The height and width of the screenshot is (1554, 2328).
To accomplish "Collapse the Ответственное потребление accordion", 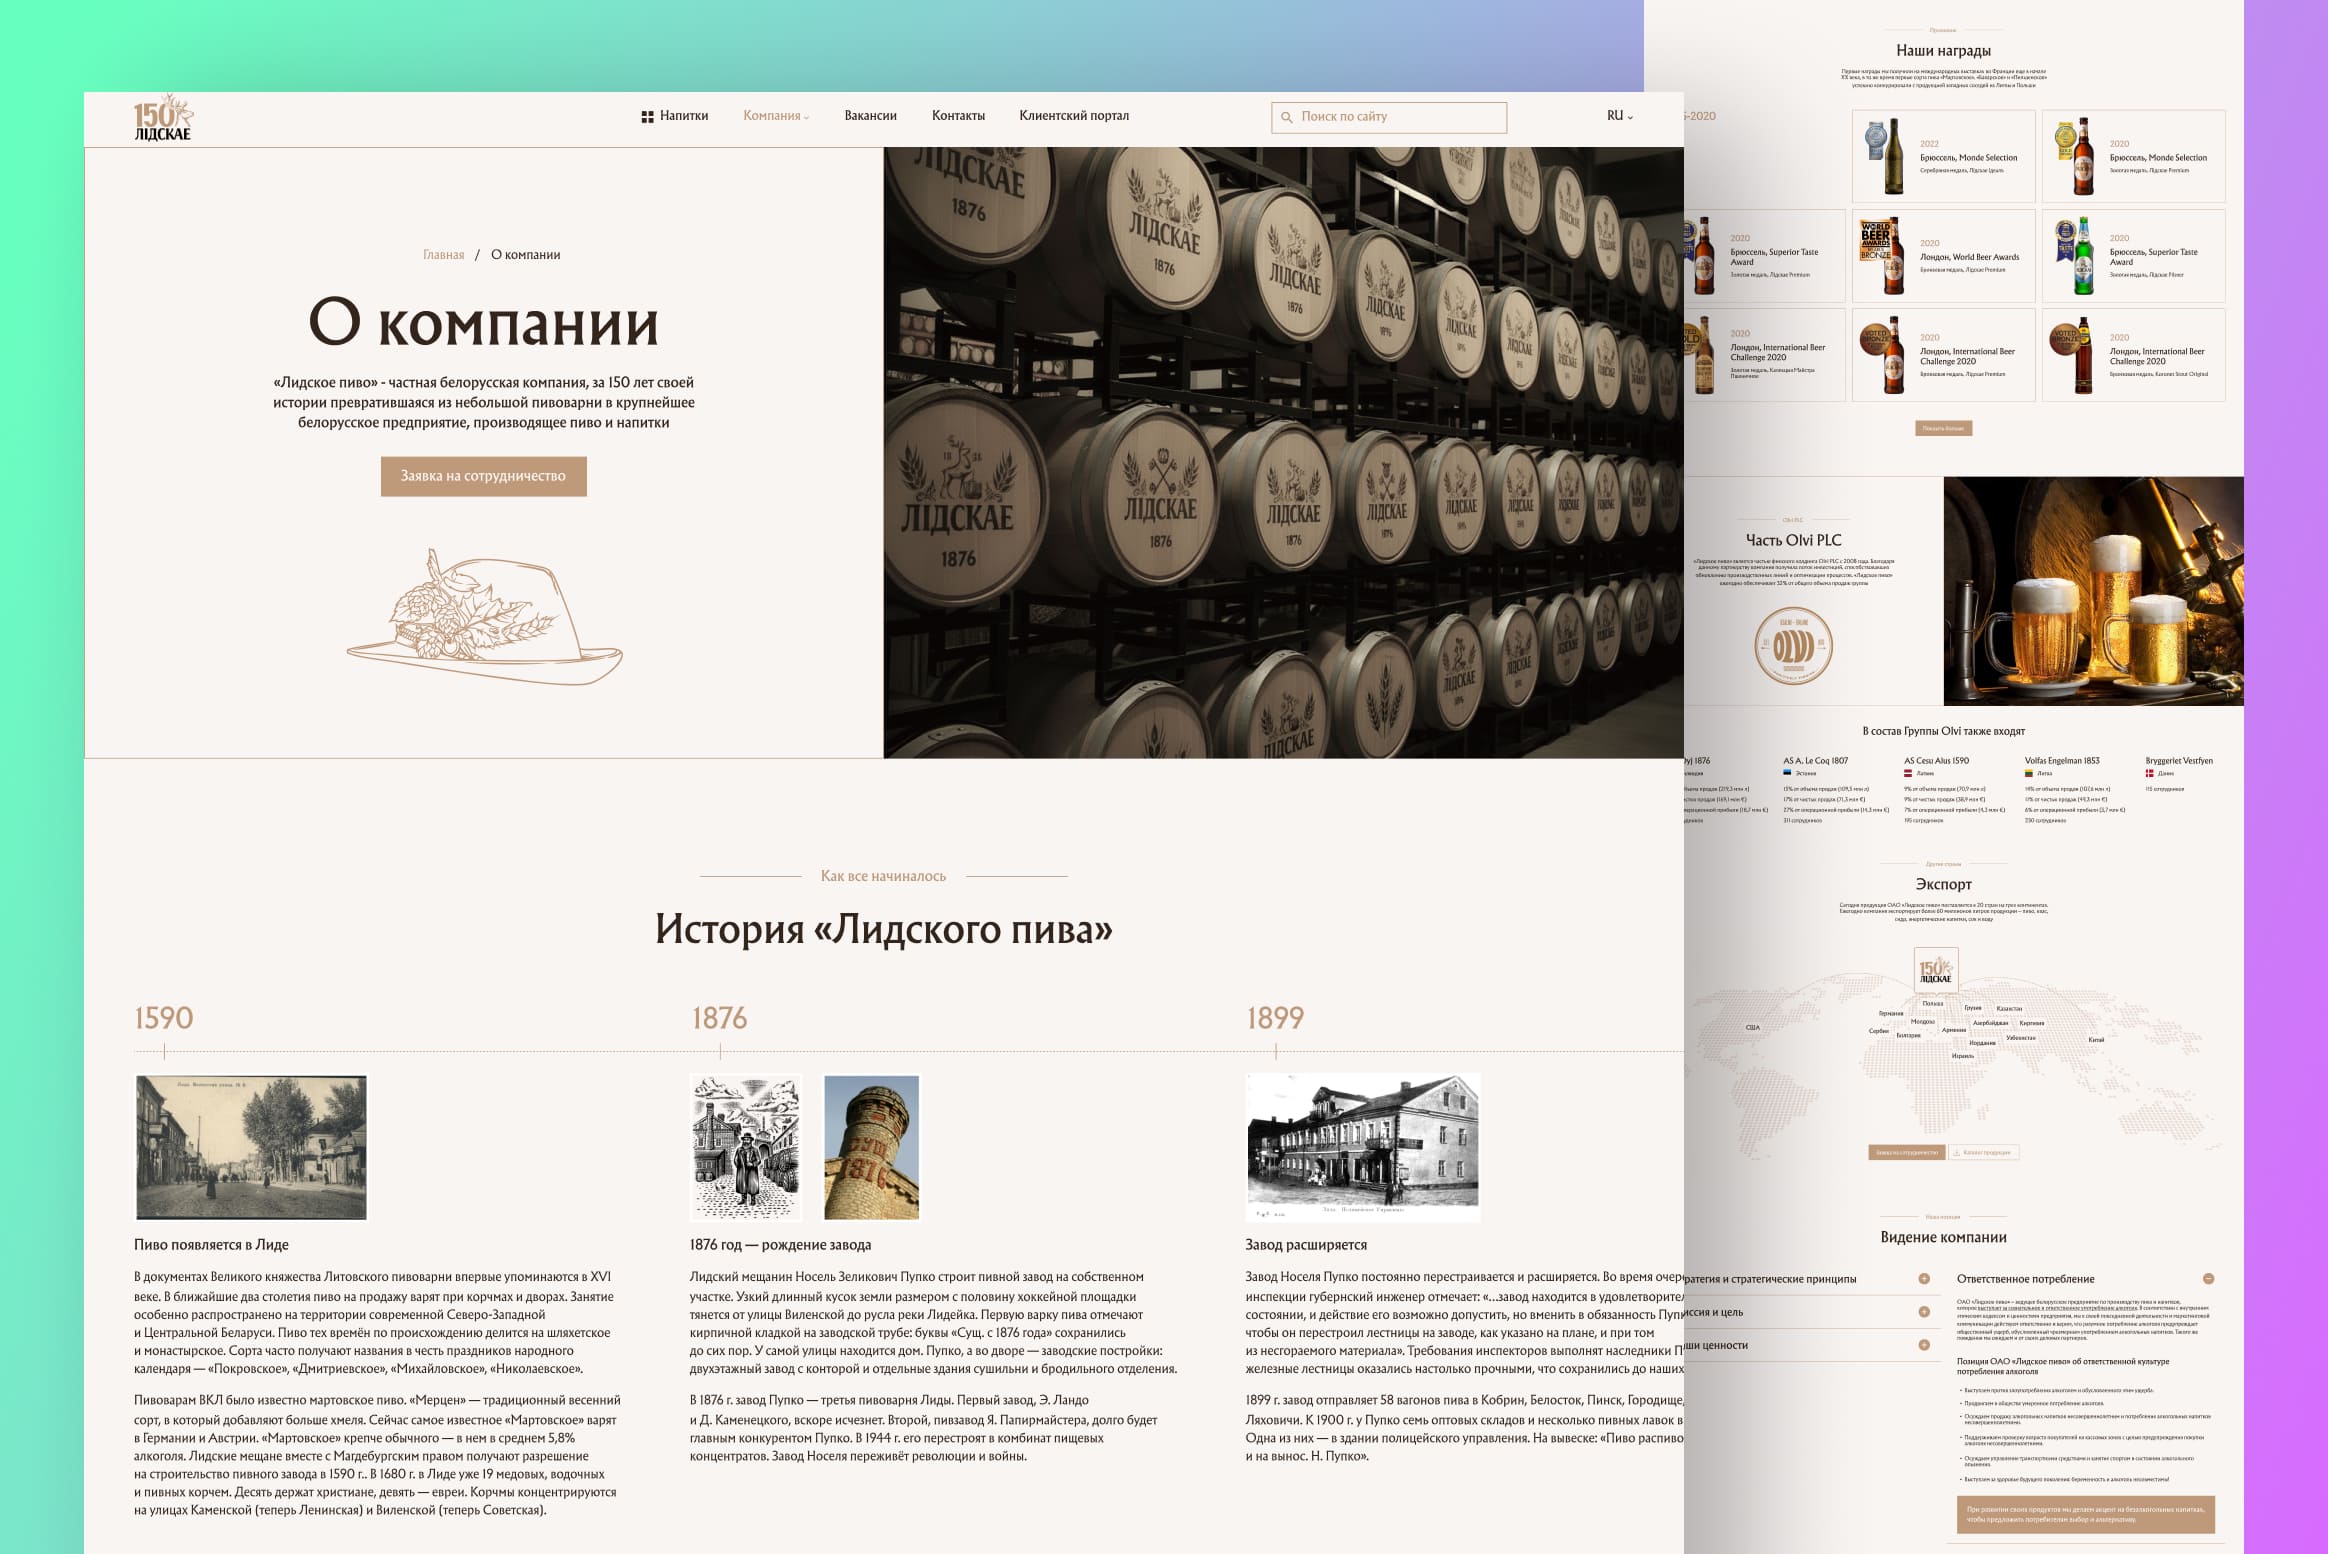I will 2209,1279.
